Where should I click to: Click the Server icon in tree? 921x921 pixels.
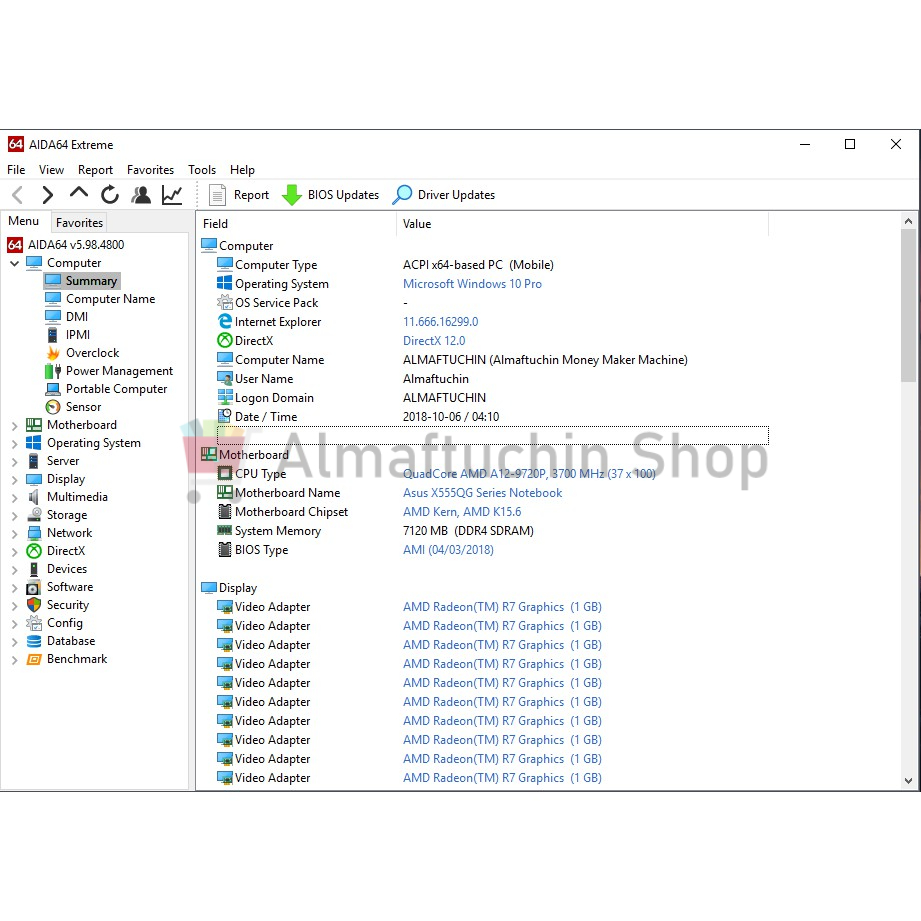click(x=34, y=461)
